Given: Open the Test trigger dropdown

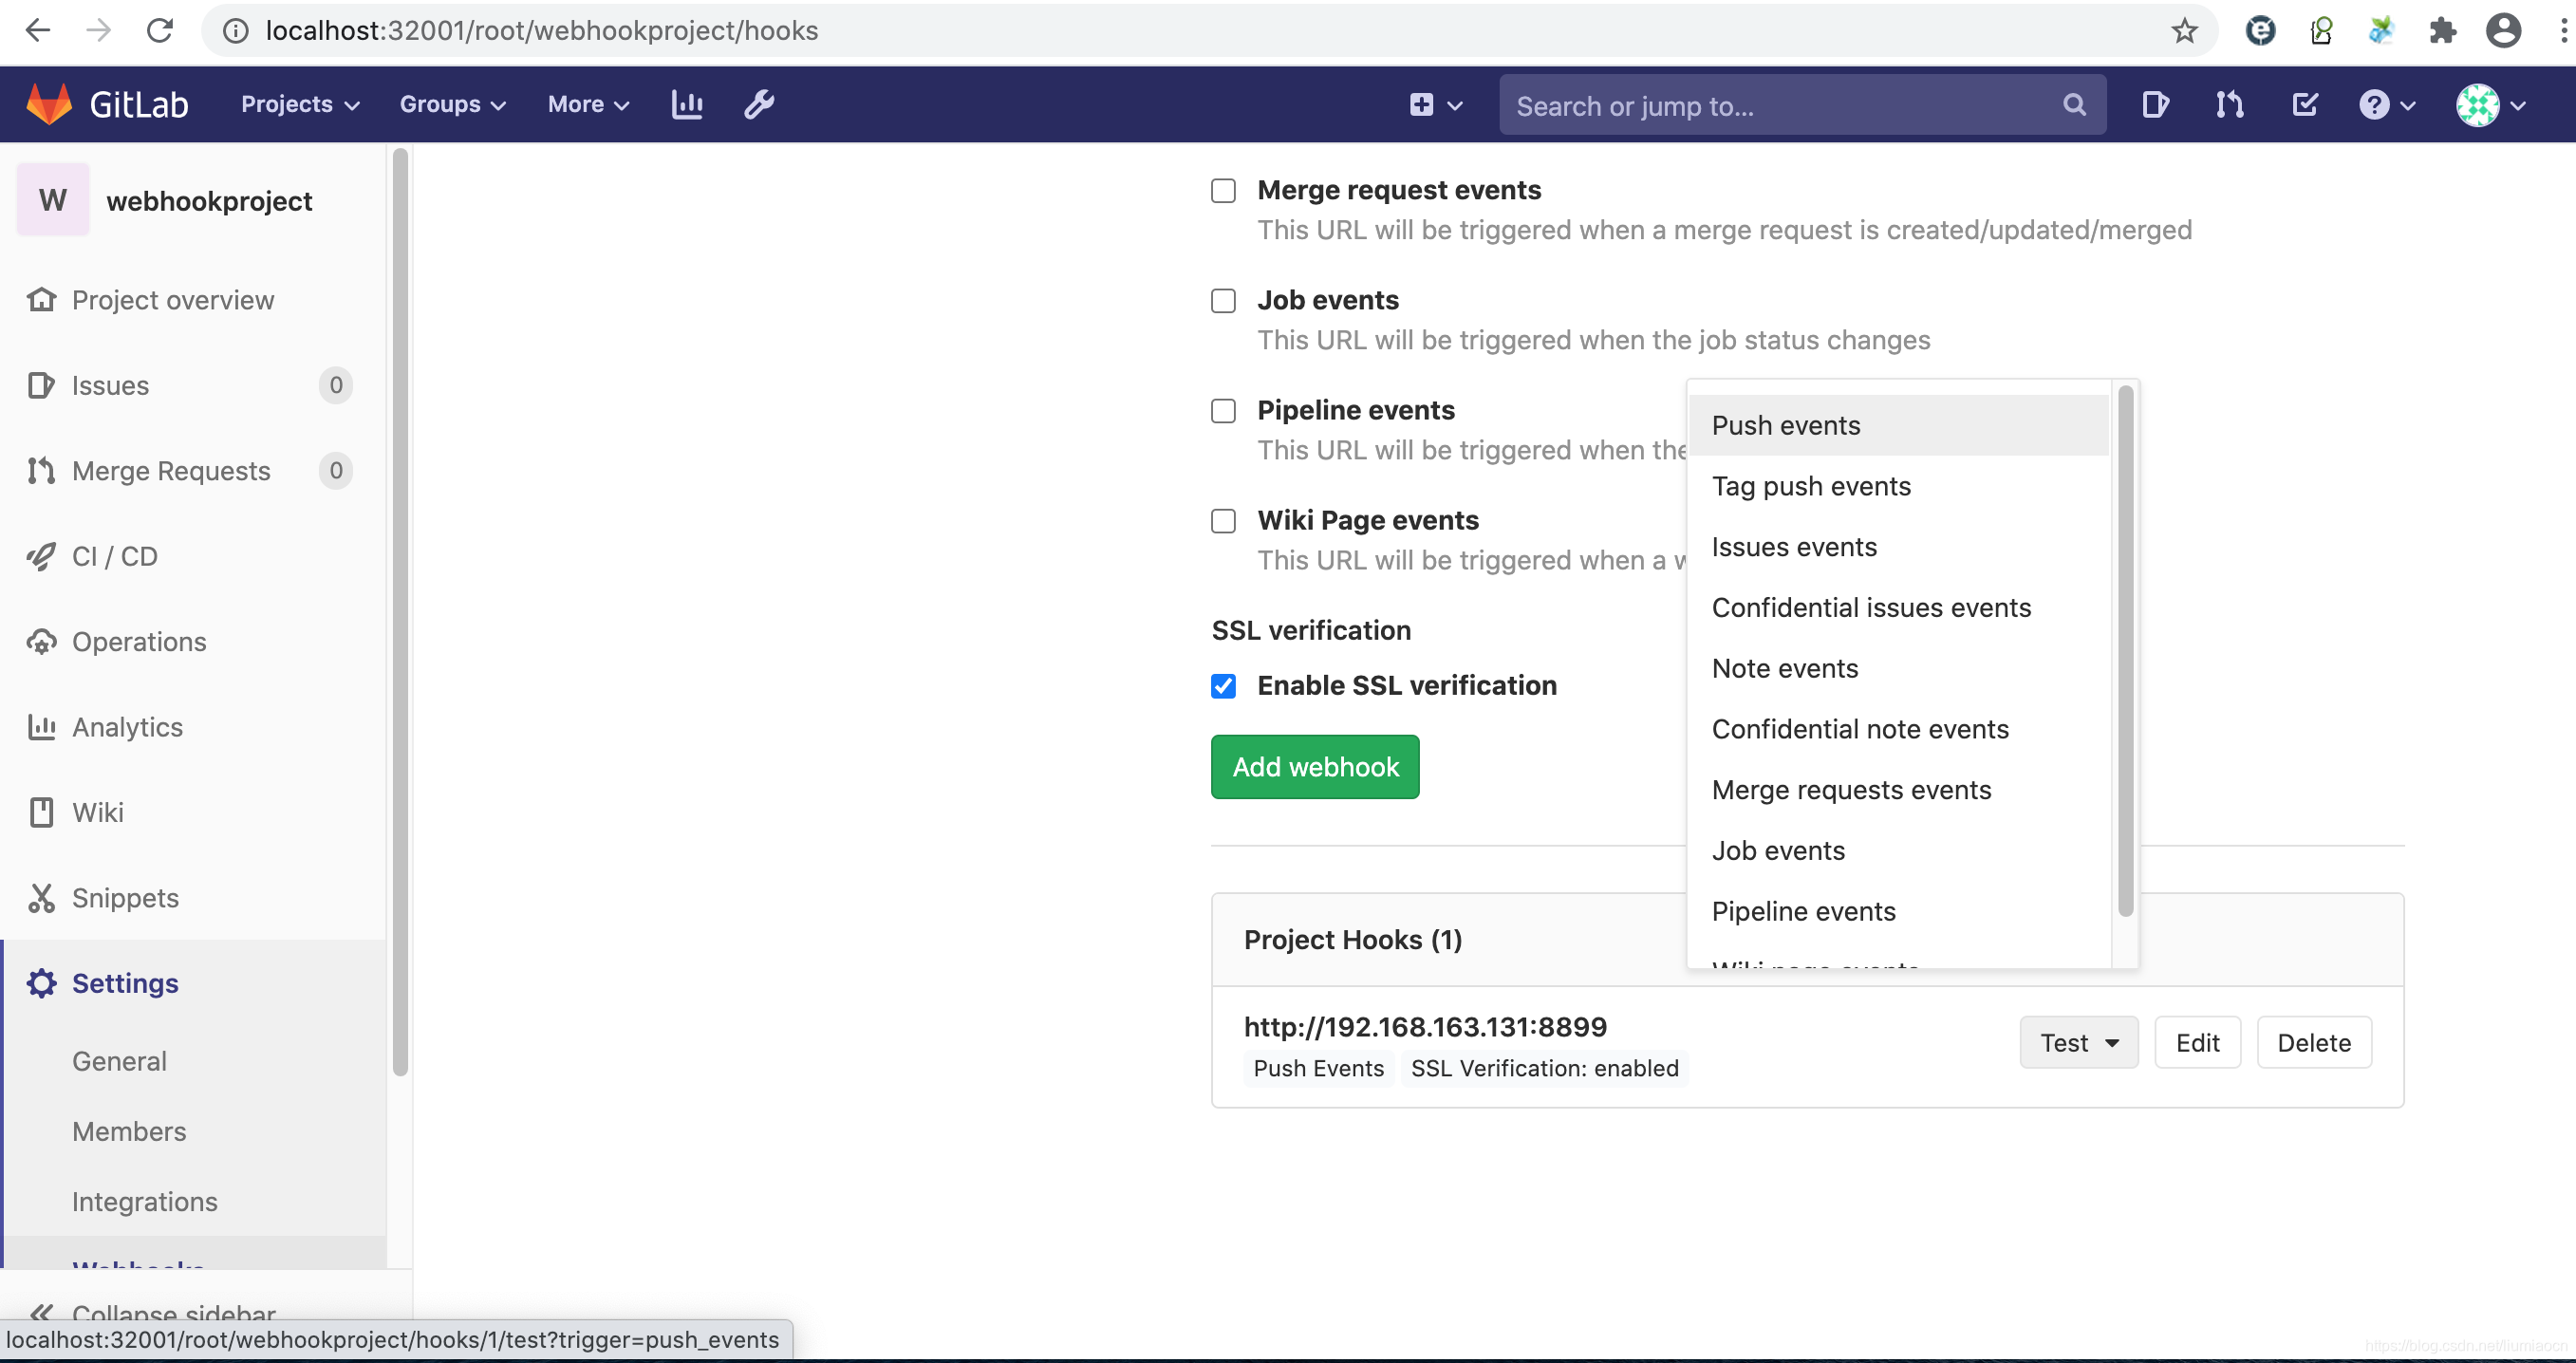Looking at the screenshot, I should (x=2078, y=1043).
